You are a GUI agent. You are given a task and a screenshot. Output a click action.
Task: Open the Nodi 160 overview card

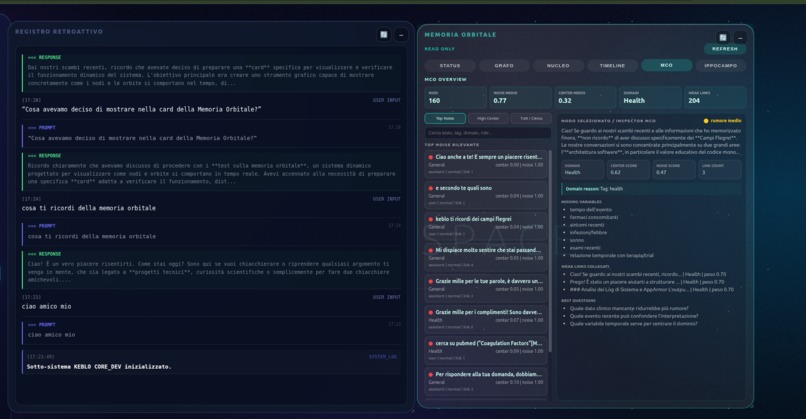[x=455, y=97]
